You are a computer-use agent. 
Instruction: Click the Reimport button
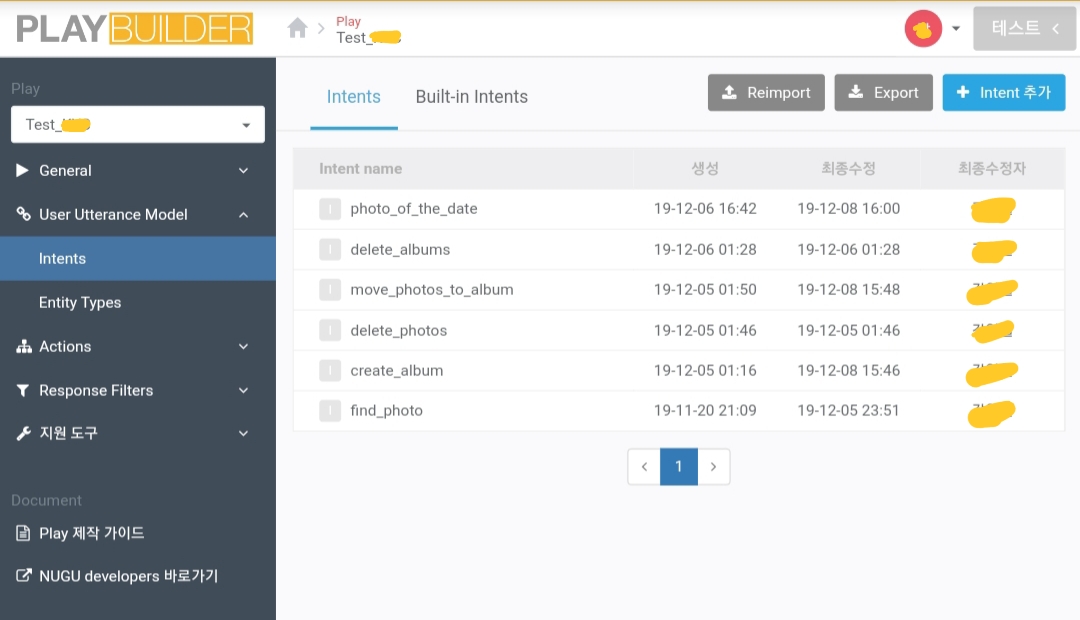pos(766,92)
